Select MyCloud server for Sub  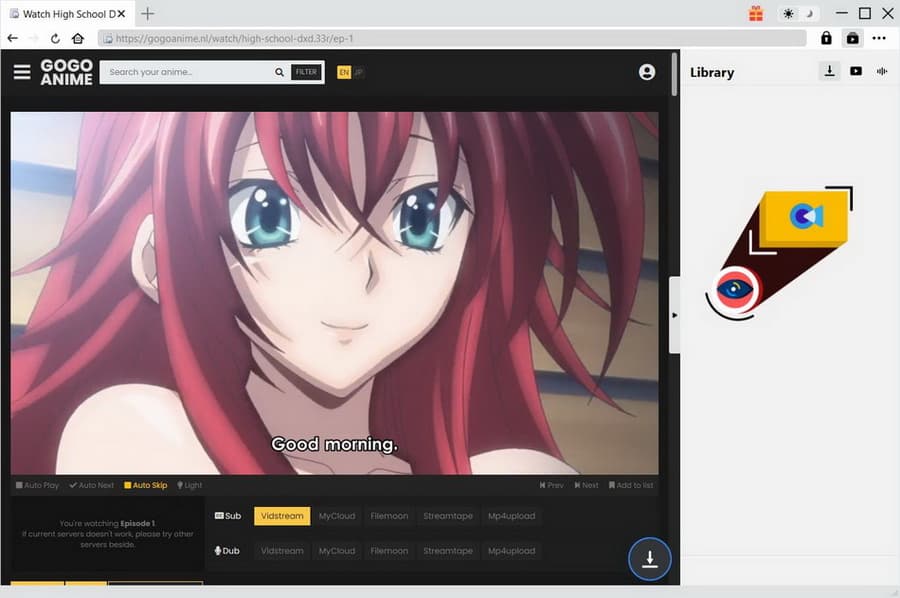337,516
